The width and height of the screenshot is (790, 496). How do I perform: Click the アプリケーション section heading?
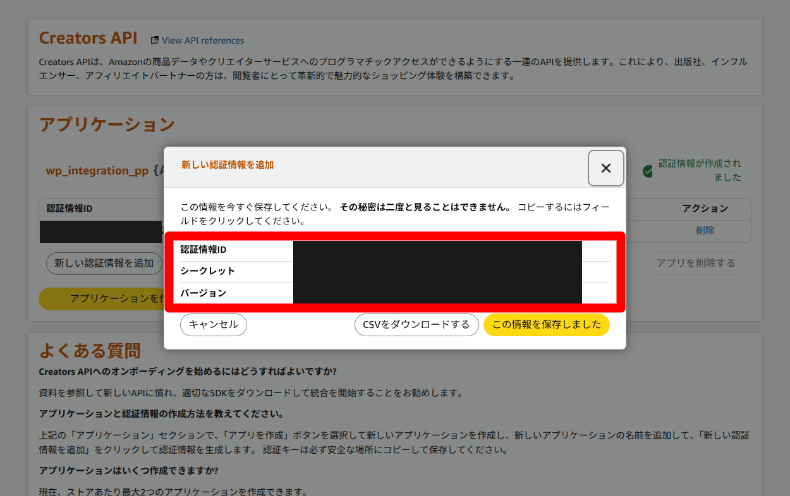tap(107, 125)
